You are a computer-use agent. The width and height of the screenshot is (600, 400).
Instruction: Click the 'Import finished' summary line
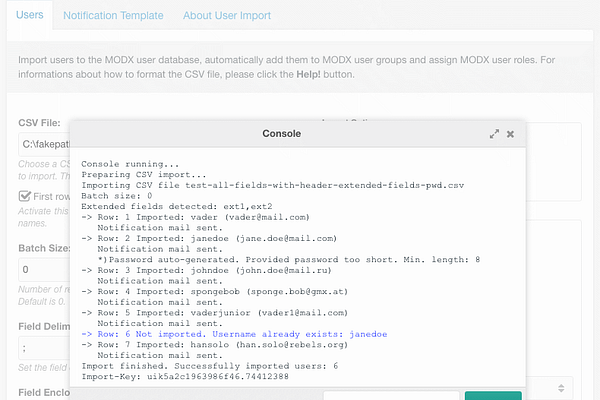point(210,366)
